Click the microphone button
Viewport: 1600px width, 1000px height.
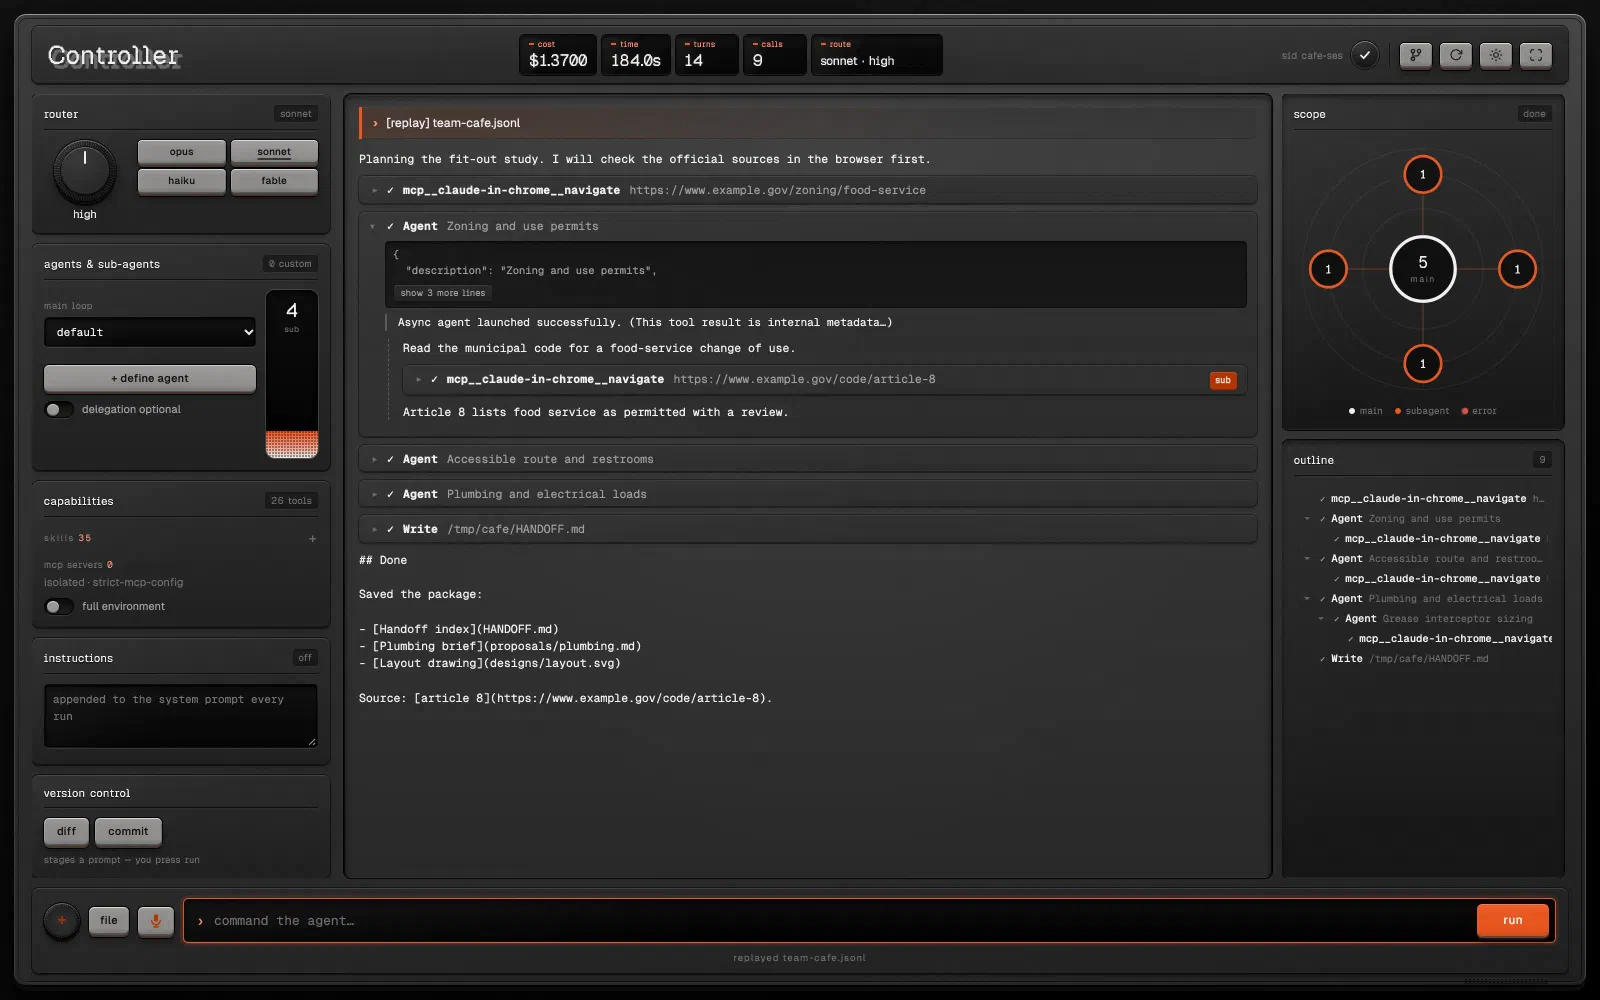point(155,921)
